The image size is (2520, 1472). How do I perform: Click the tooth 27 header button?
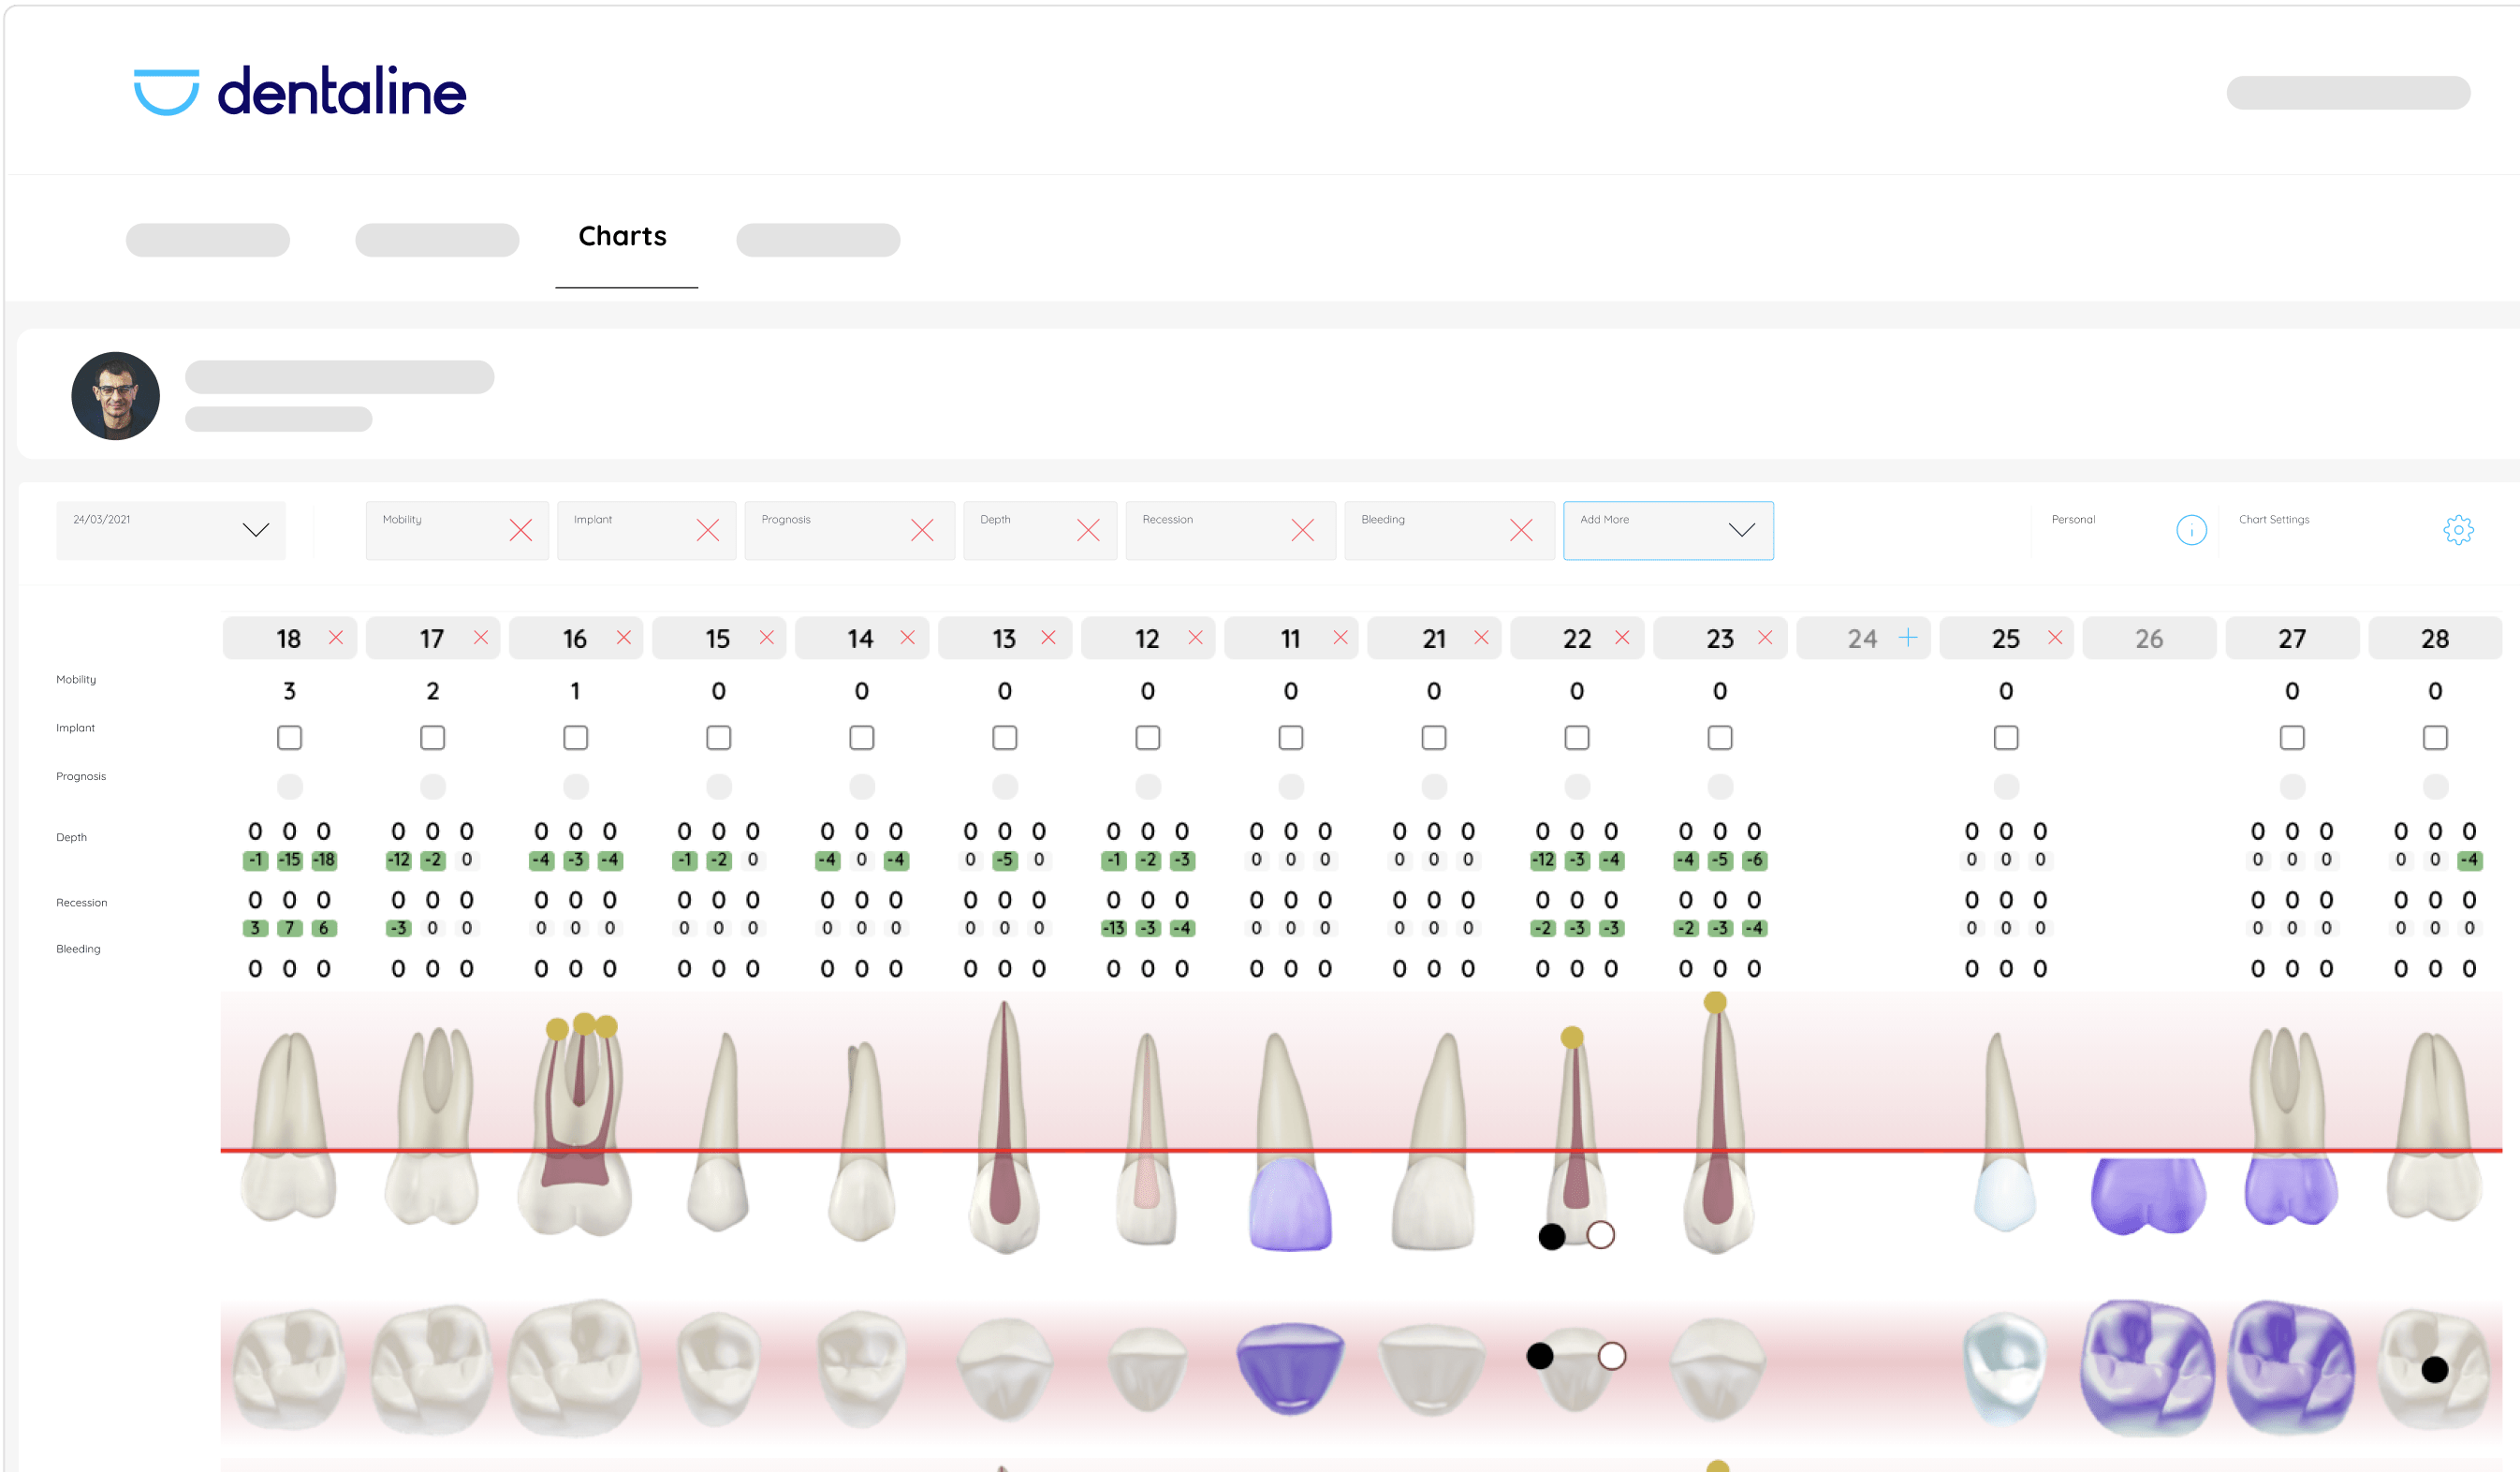click(x=2291, y=639)
